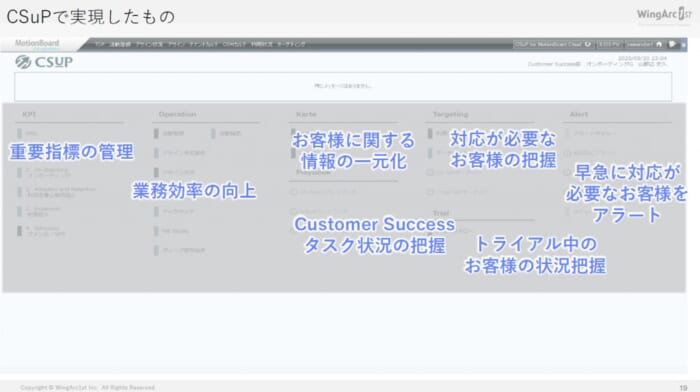Select the Trial section heading

click(x=441, y=213)
